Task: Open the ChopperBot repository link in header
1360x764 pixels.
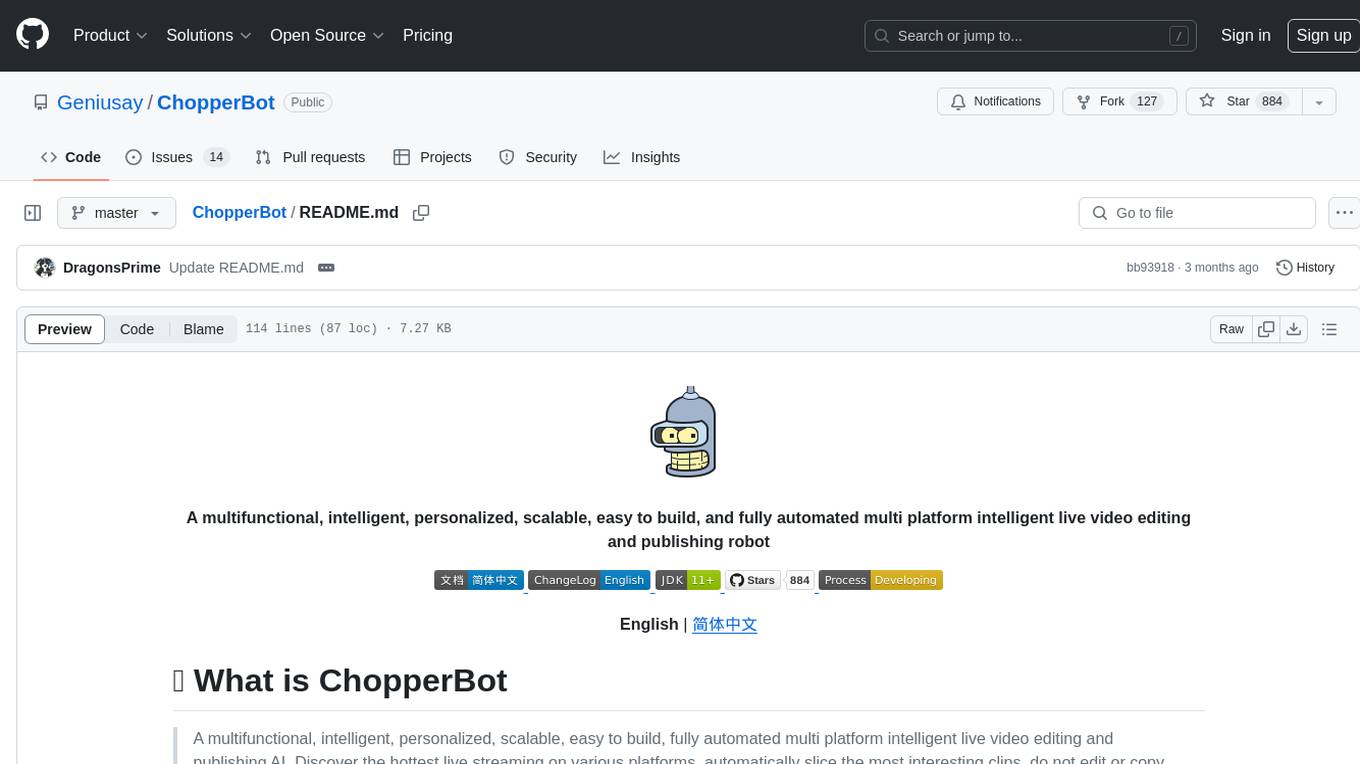Action: pyautogui.click(x=216, y=102)
